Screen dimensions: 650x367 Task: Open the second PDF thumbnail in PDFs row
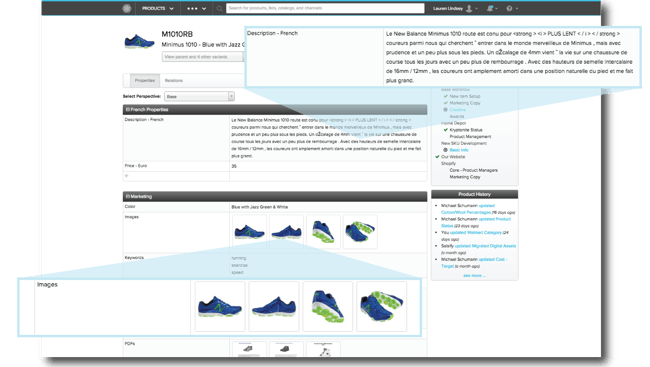tap(286, 349)
